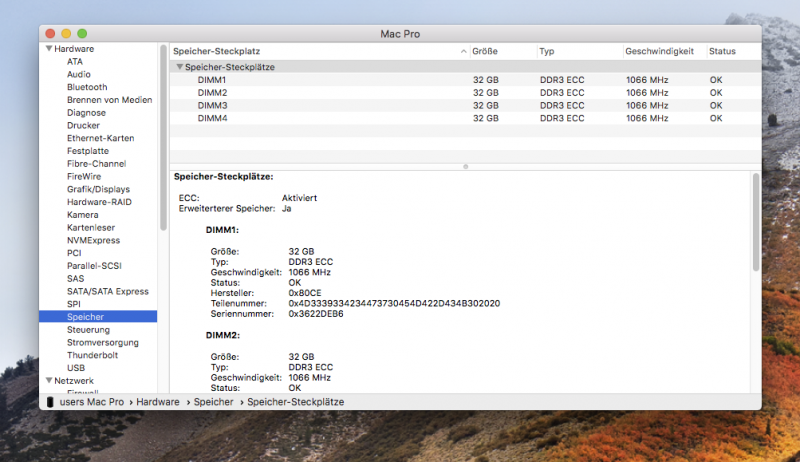Click Hardware in the bottom path bar
The height and width of the screenshot is (462, 800).
pyautogui.click(x=158, y=401)
